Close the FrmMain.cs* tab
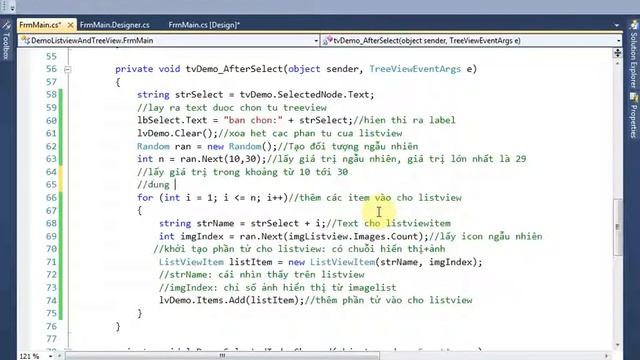 click(x=70, y=25)
